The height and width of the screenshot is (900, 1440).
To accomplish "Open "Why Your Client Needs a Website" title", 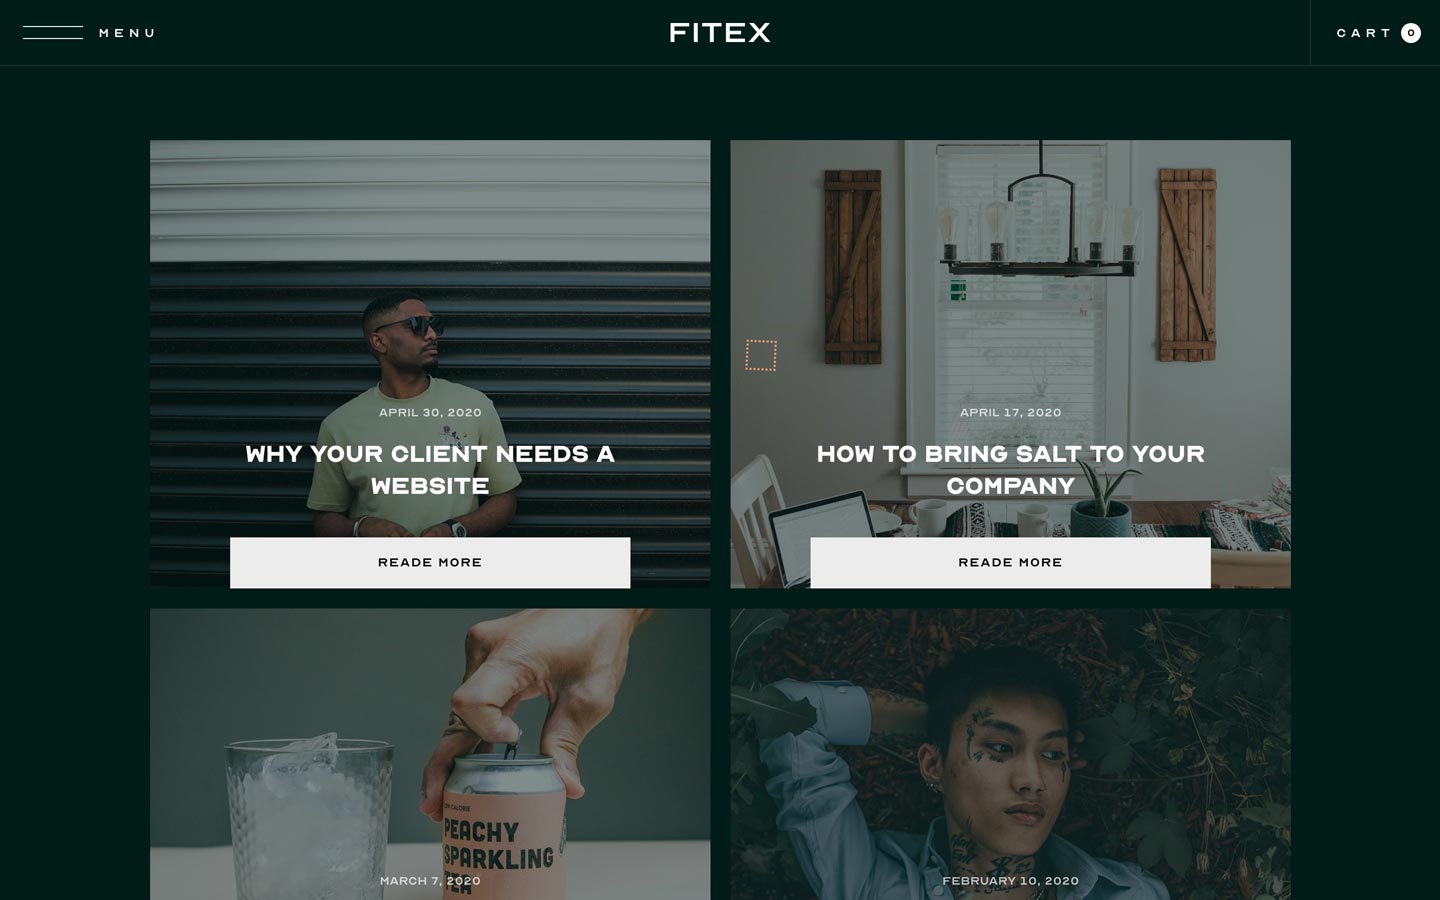I will click(x=430, y=469).
